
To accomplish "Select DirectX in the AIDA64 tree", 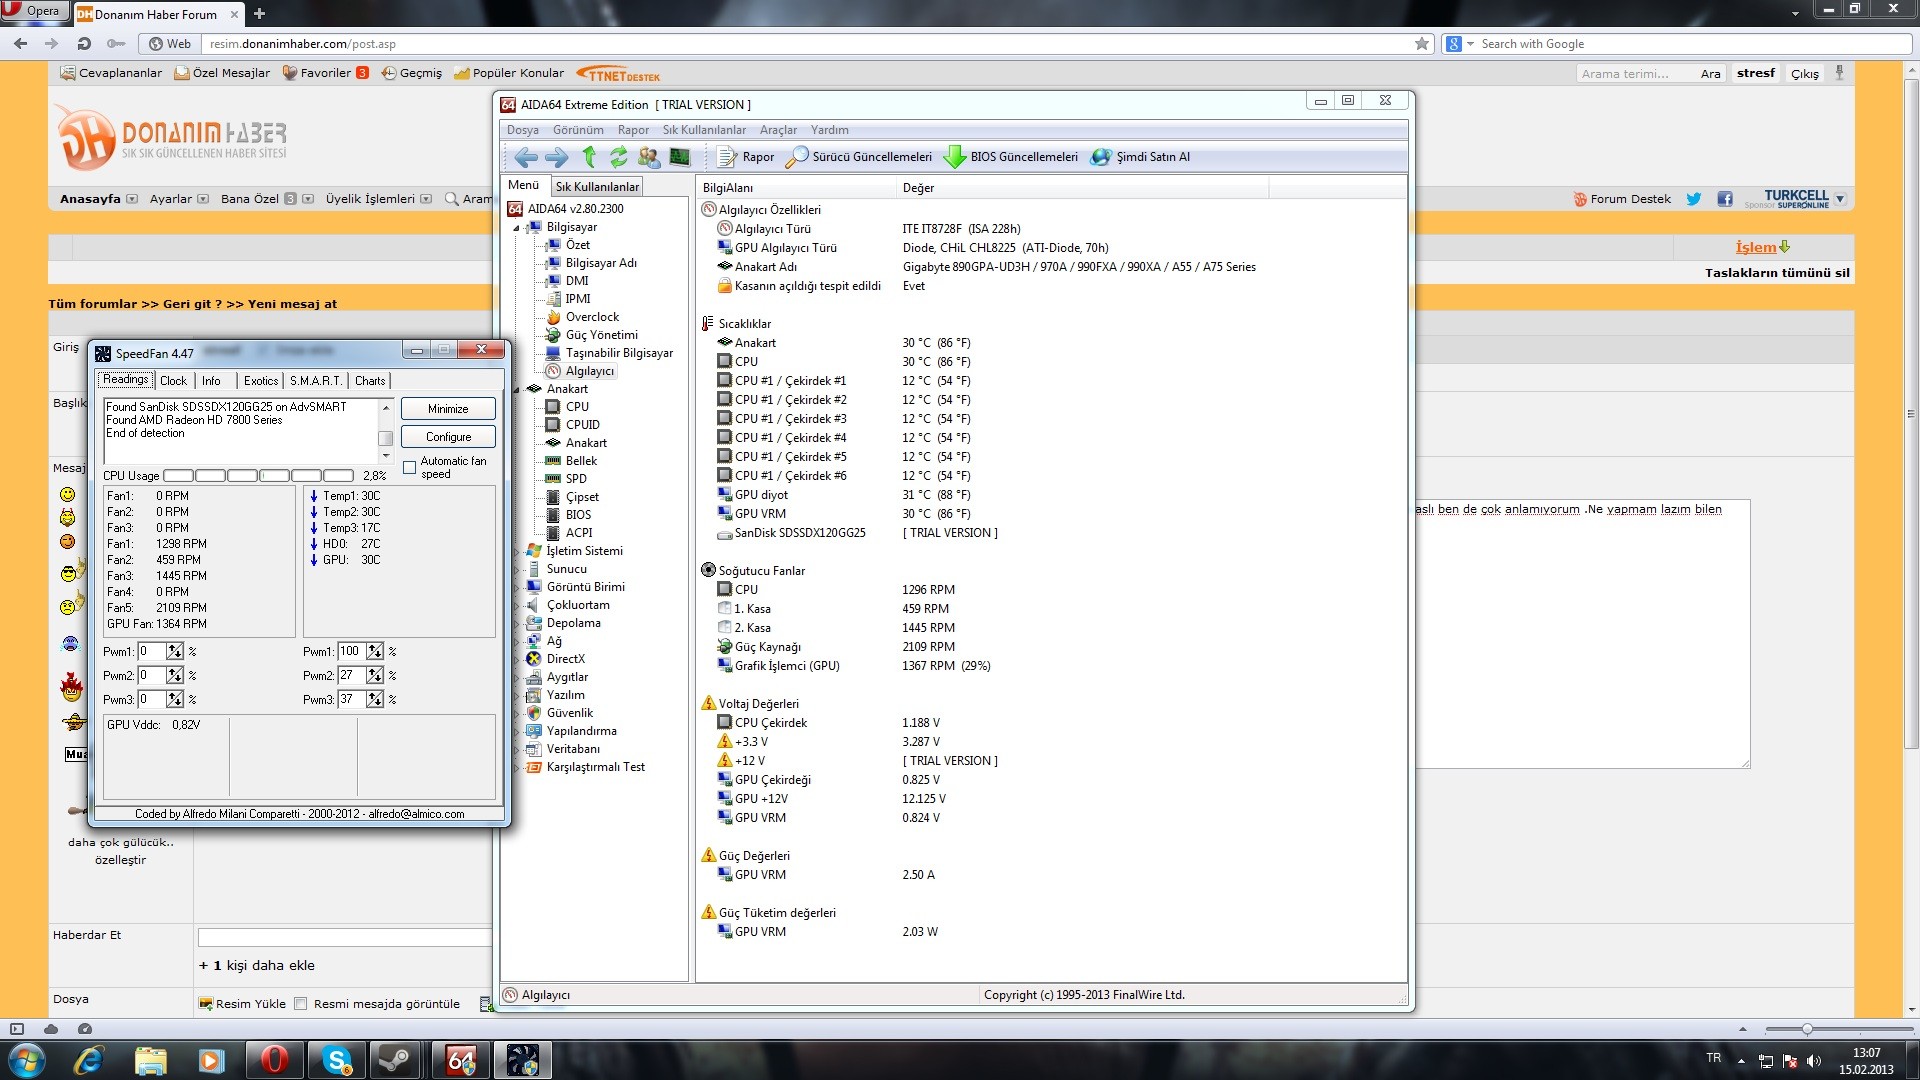I will pyautogui.click(x=565, y=659).
